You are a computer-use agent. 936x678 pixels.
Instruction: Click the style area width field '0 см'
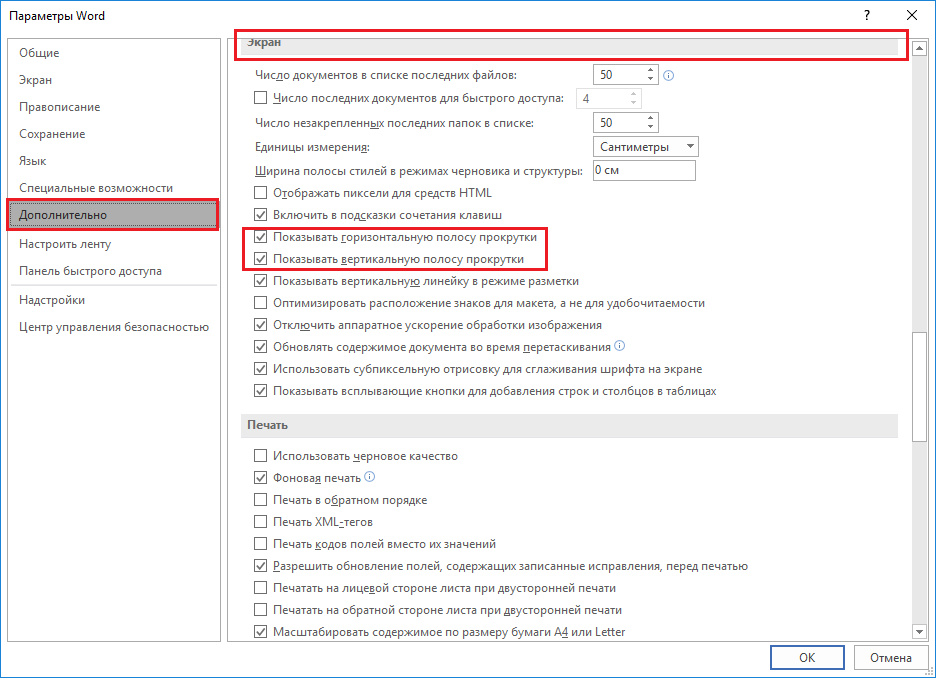(644, 170)
